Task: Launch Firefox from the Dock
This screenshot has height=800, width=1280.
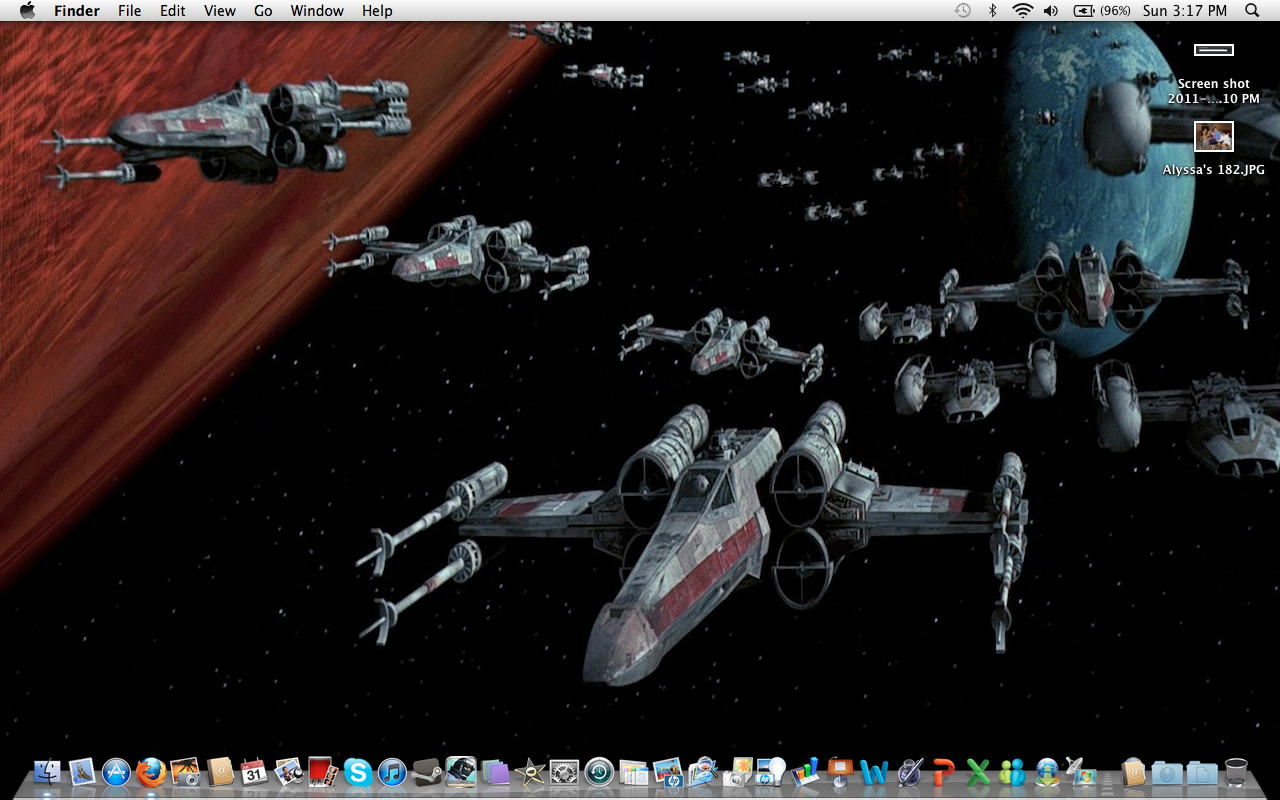Action: tap(151, 772)
